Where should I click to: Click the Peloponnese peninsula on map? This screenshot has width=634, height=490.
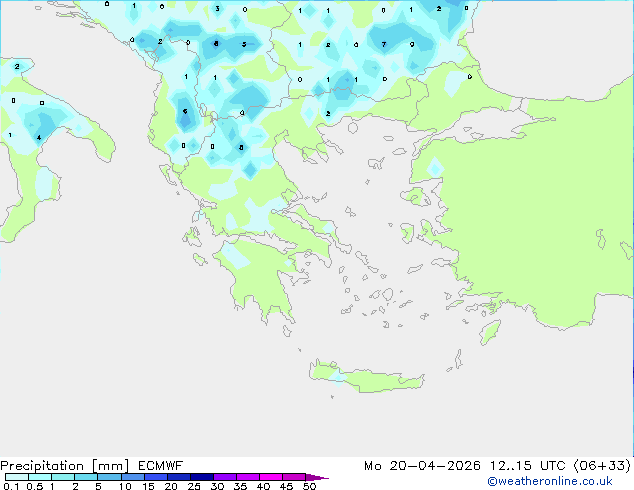259,279
